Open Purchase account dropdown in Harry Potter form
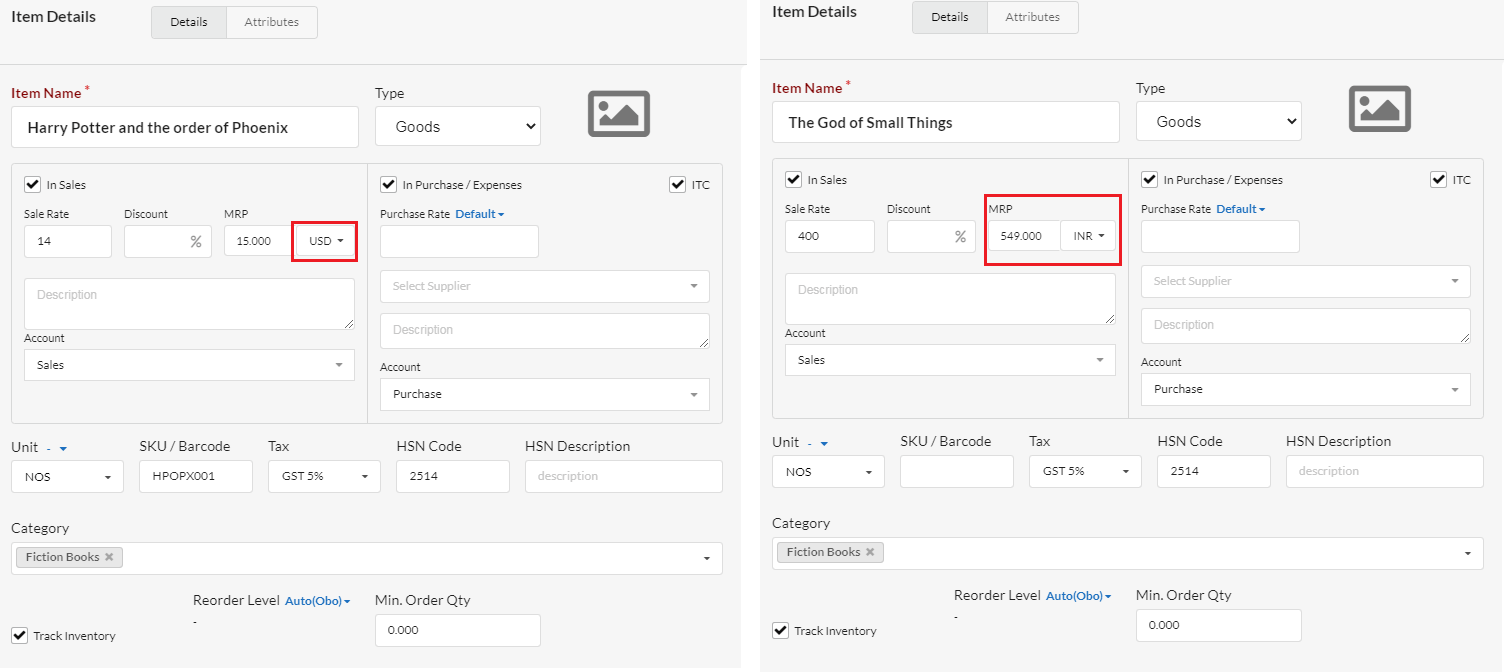 click(545, 394)
